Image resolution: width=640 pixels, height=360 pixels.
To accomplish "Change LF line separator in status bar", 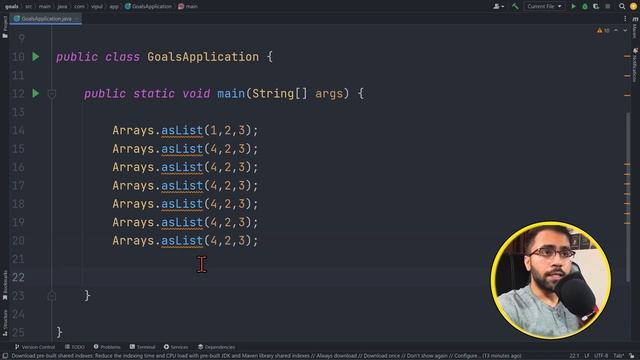I will pyautogui.click(x=587, y=356).
